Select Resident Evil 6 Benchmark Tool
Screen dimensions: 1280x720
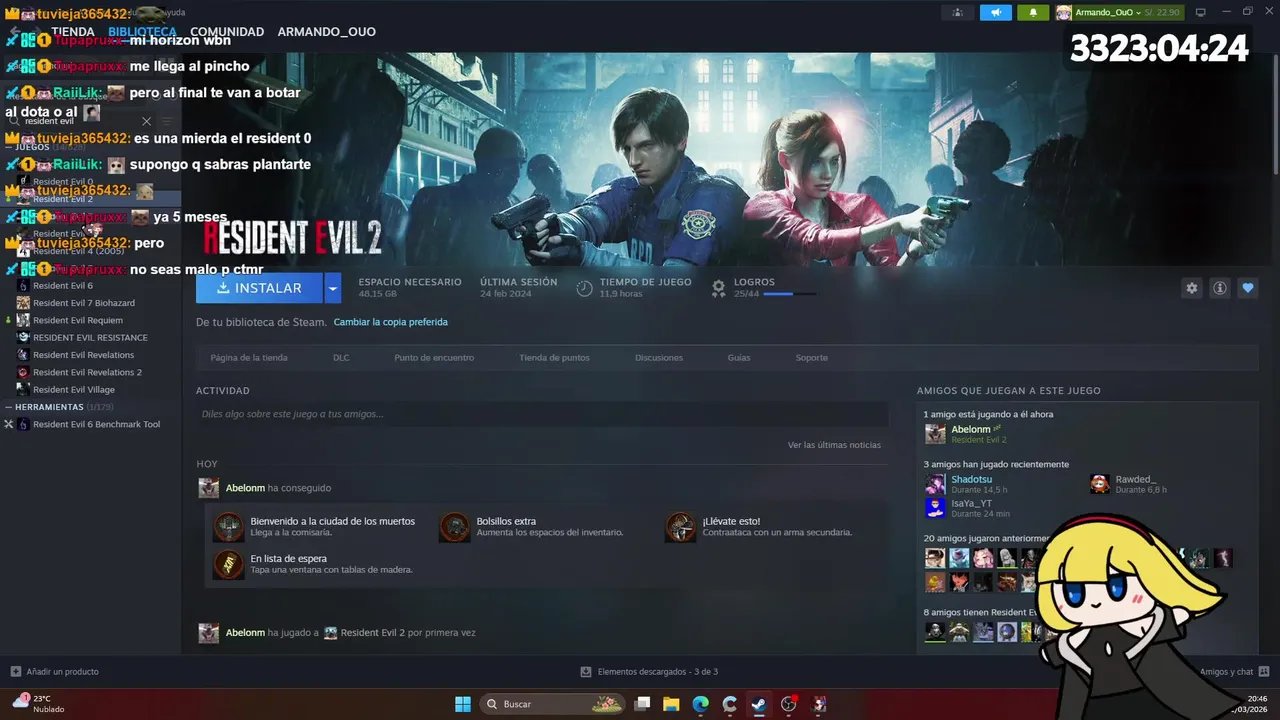tap(96, 424)
